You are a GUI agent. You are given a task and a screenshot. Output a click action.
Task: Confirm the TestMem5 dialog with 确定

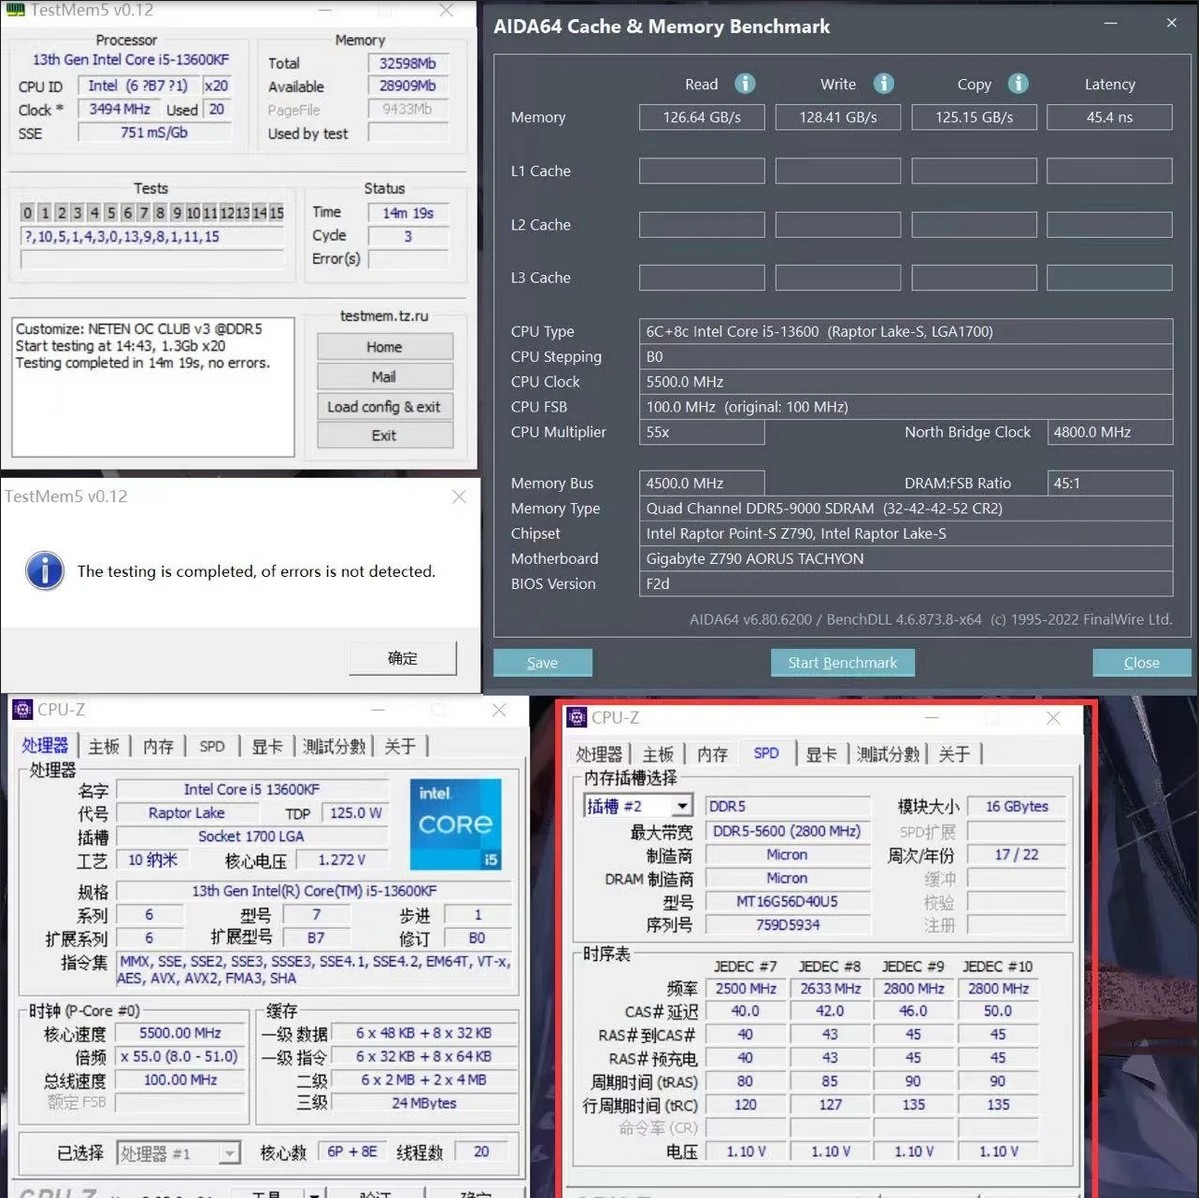point(402,658)
